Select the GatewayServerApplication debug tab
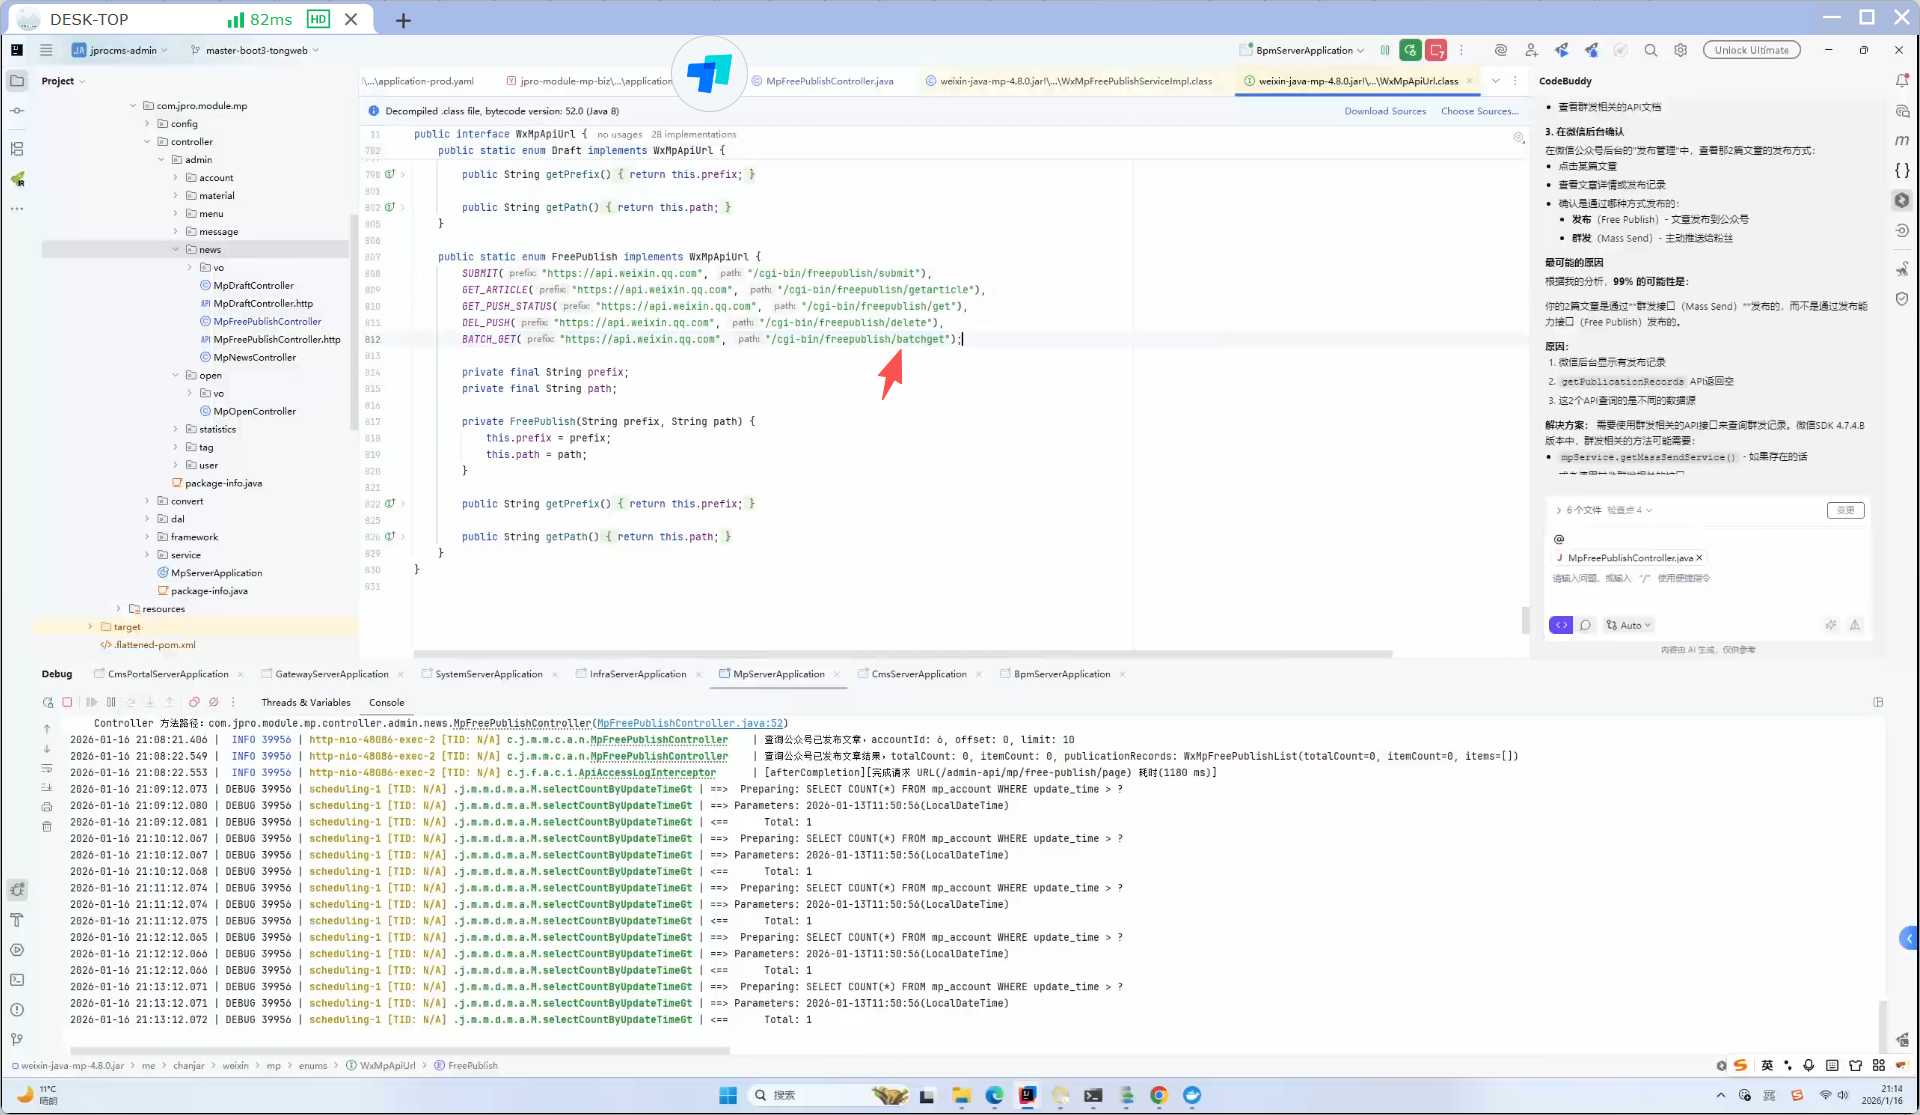This screenshot has height=1115, width=1920. pyautogui.click(x=331, y=674)
